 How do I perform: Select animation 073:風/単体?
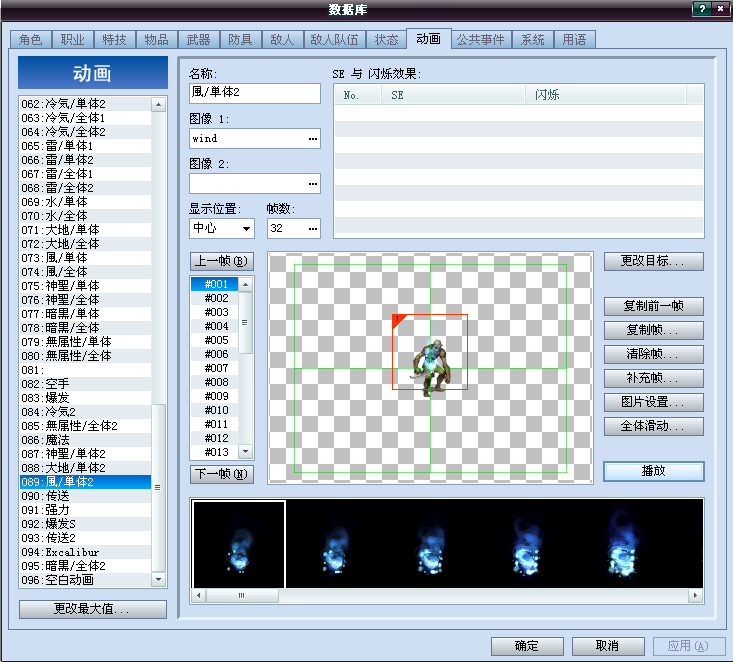86,258
